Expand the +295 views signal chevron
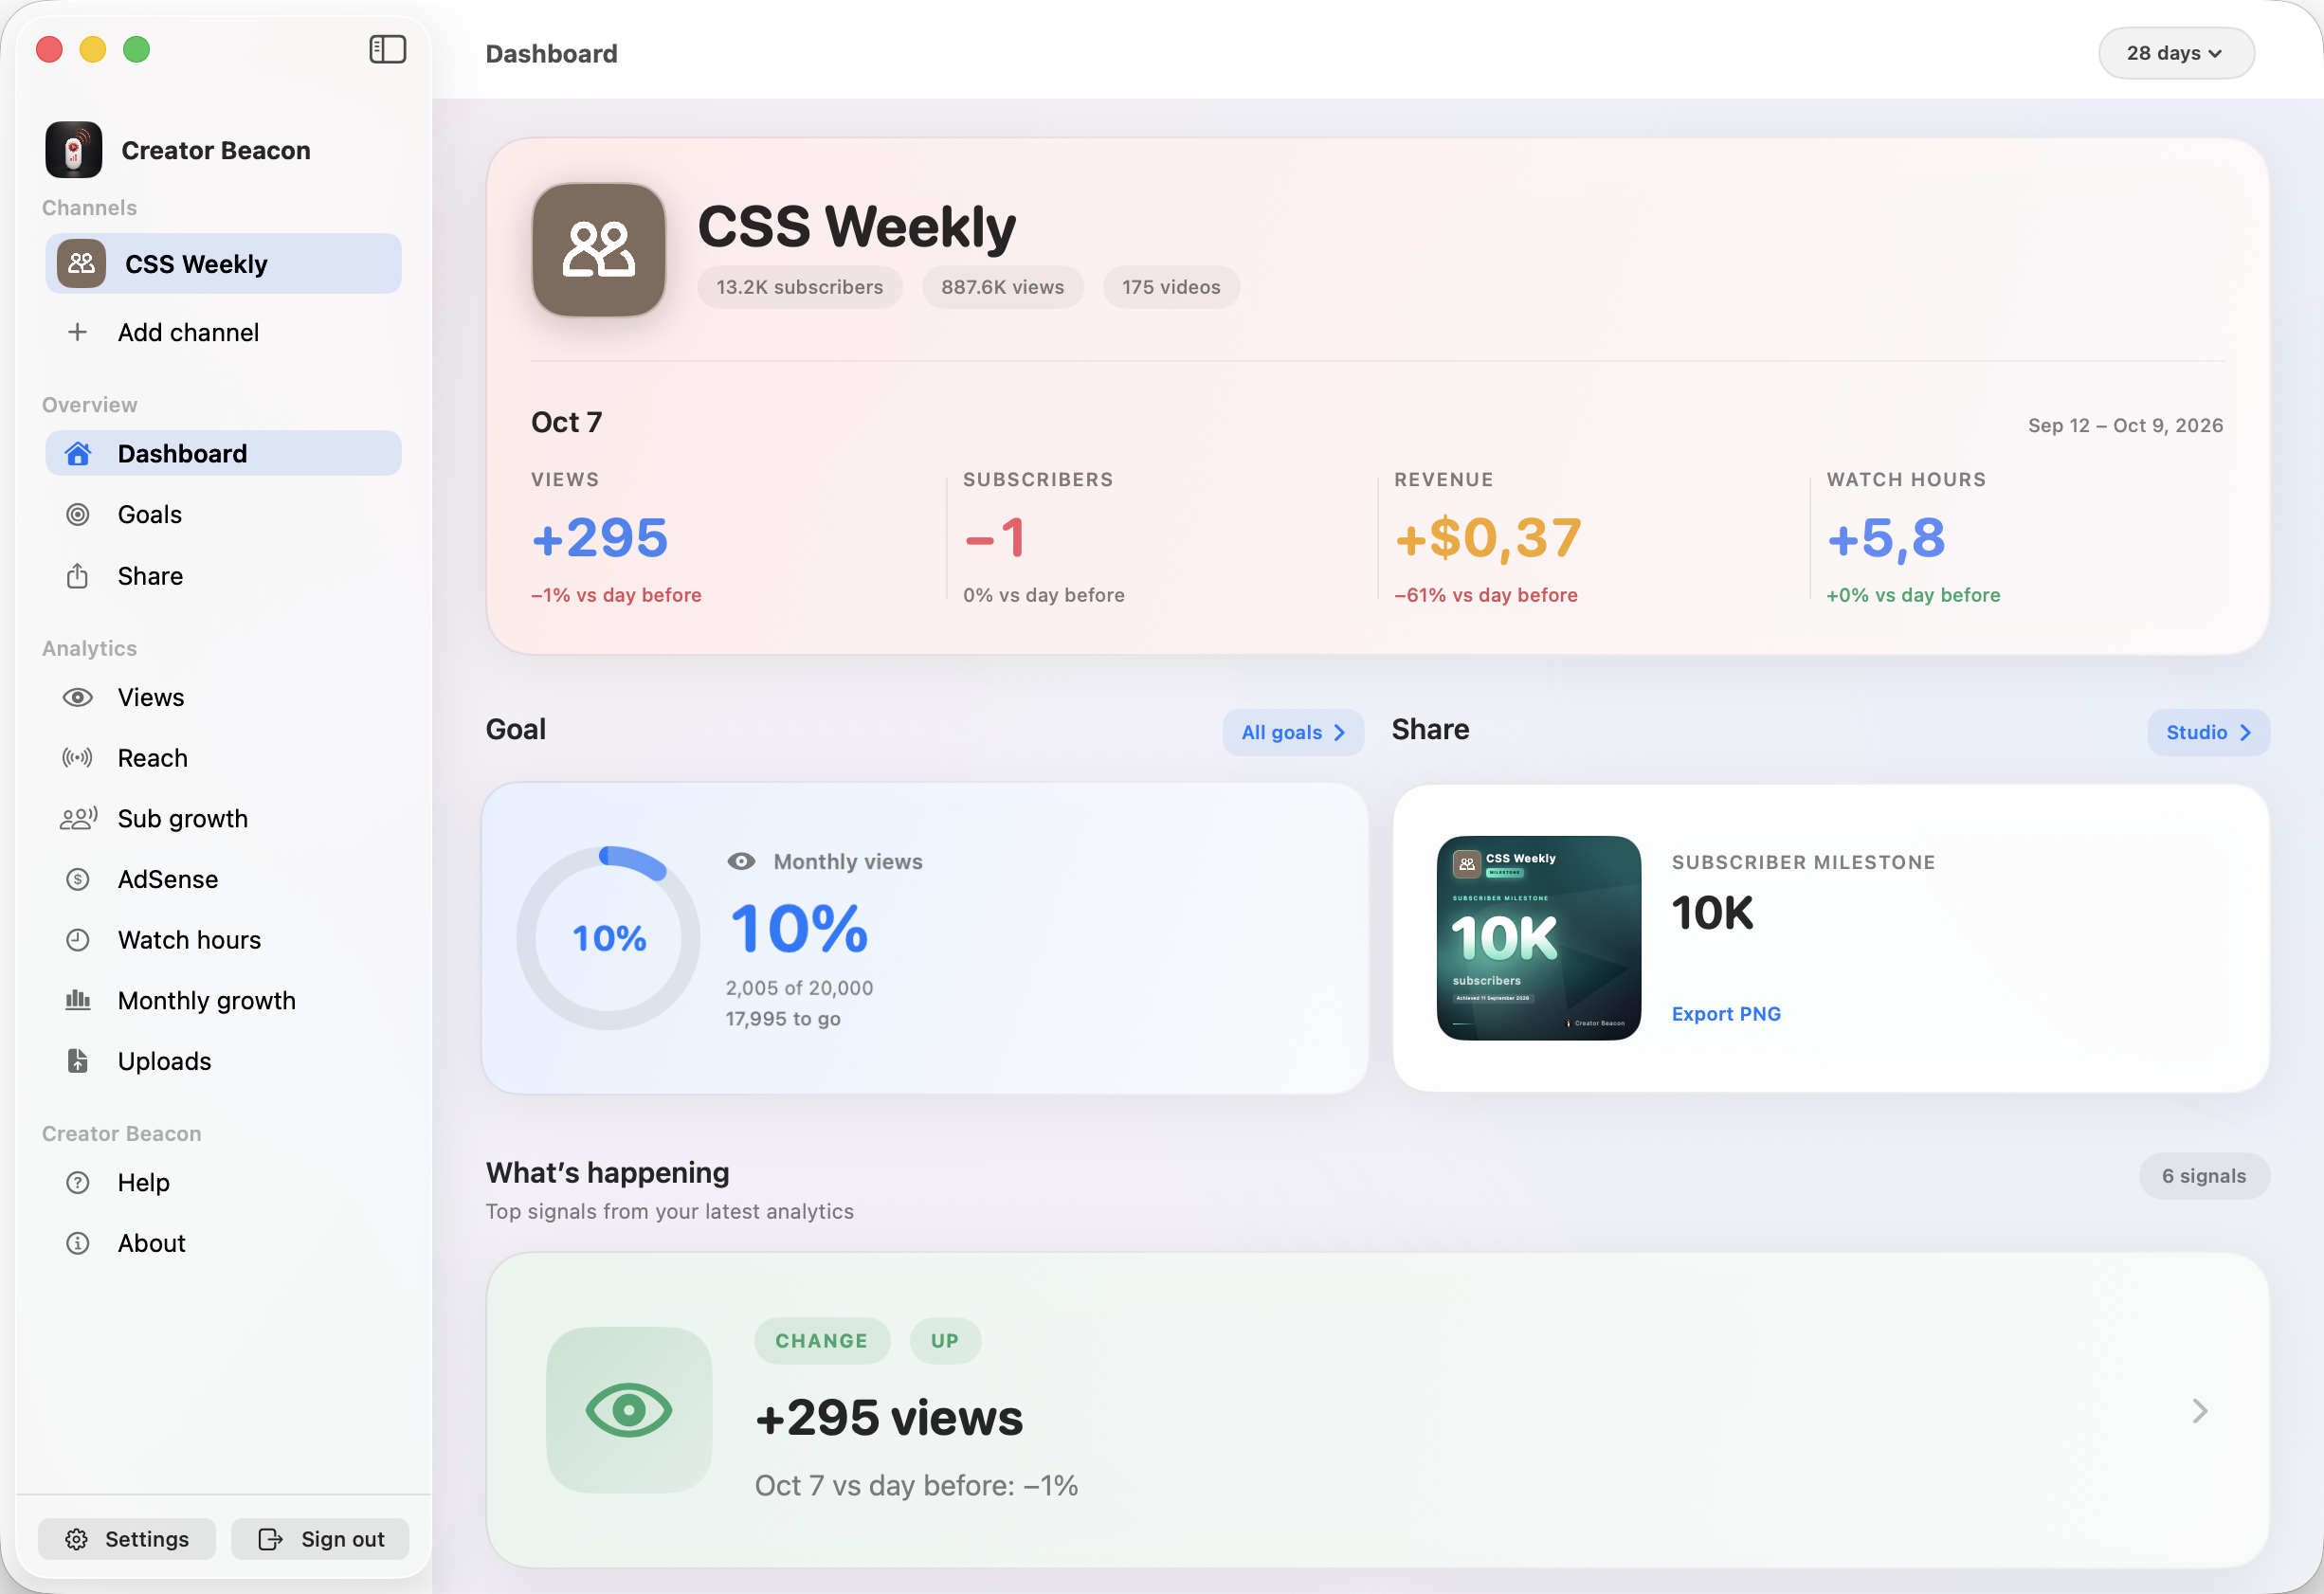Screen dimensions: 2324x1594 point(2199,1411)
